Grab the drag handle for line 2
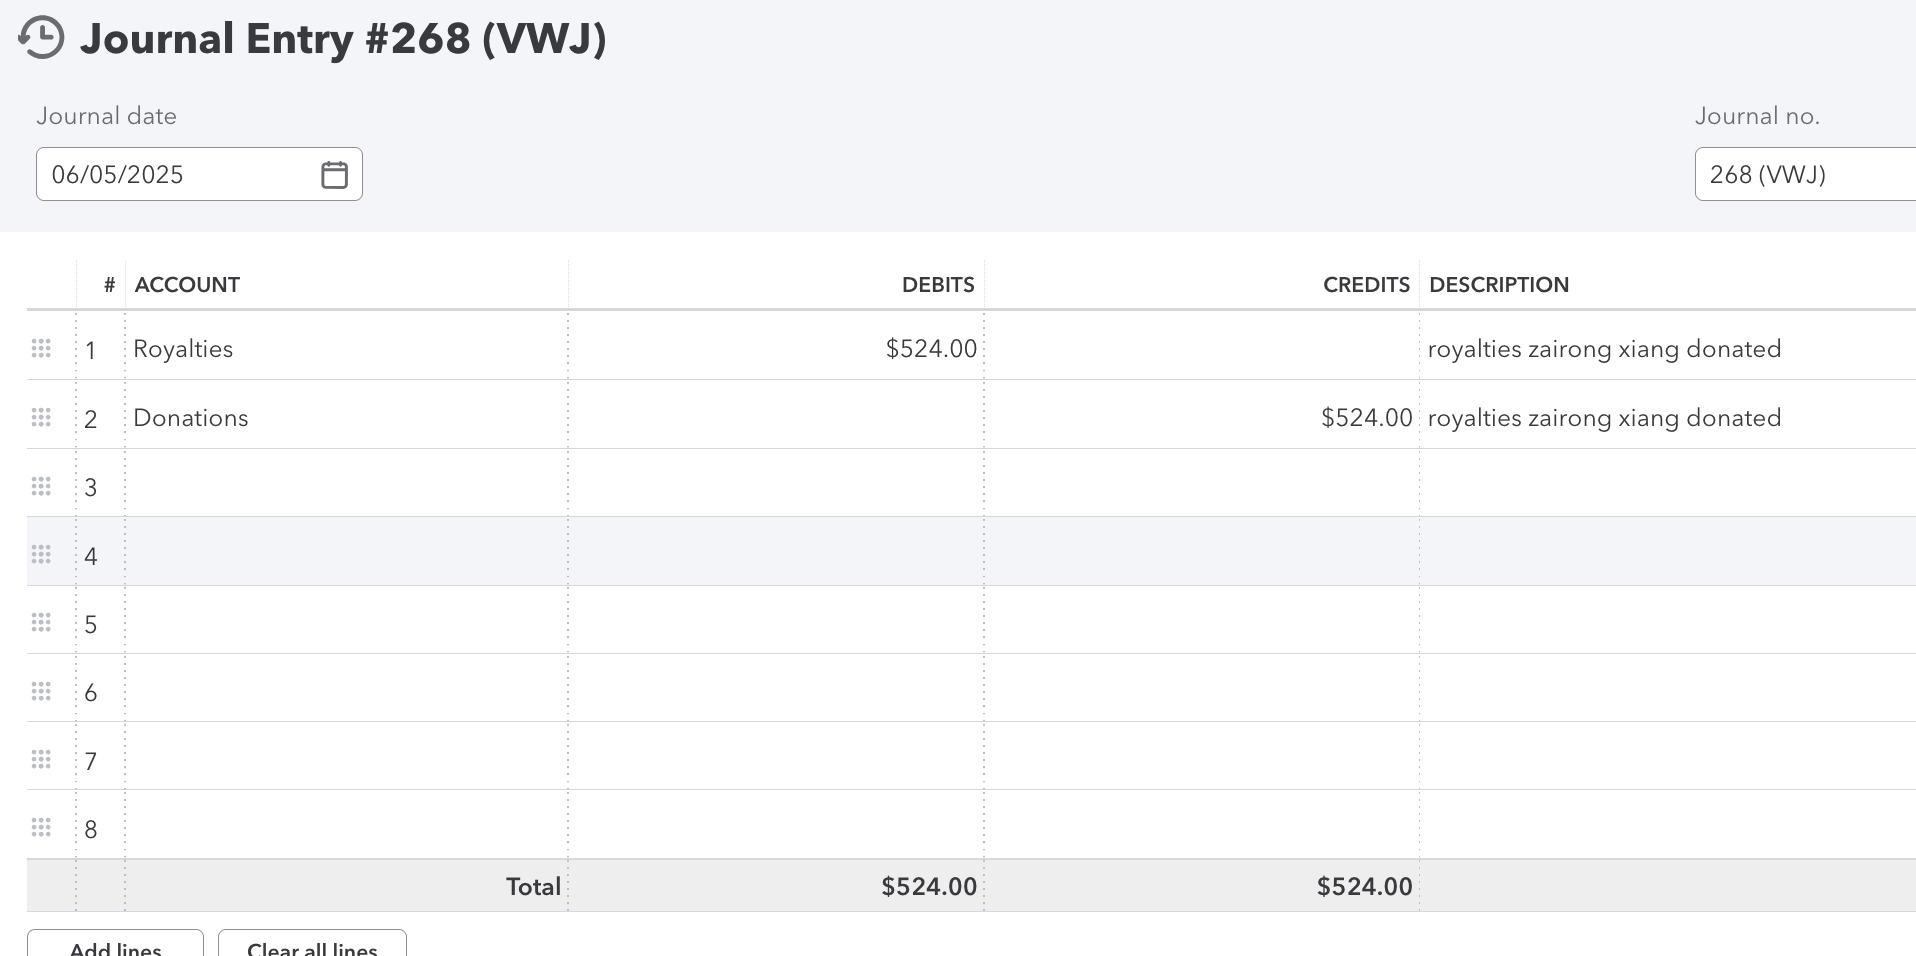This screenshot has width=1916, height=956. [x=41, y=418]
